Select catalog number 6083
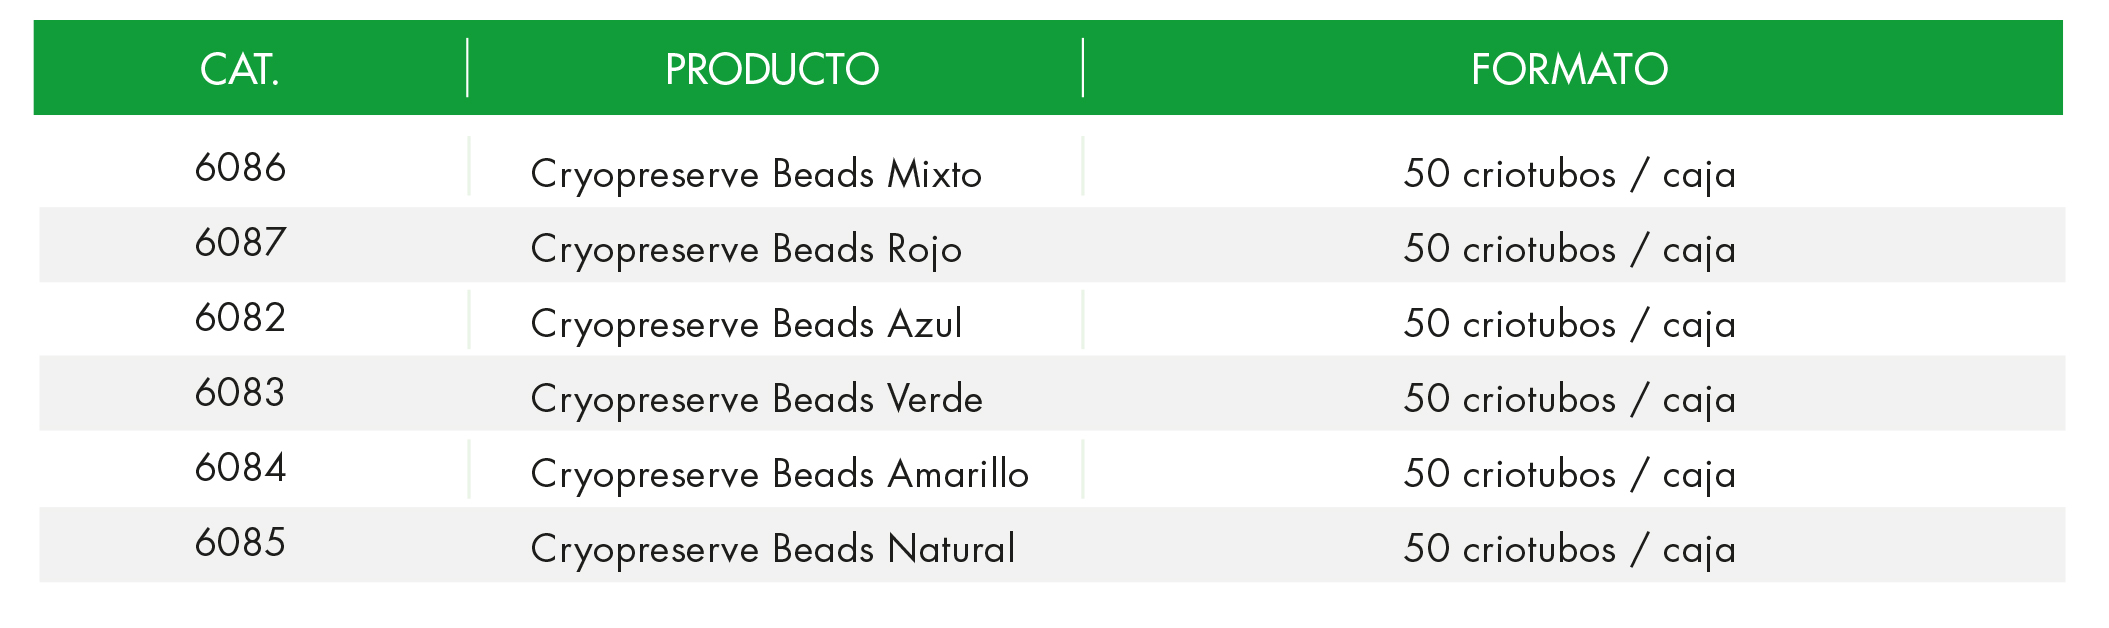2109x628 pixels. click(240, 392)
